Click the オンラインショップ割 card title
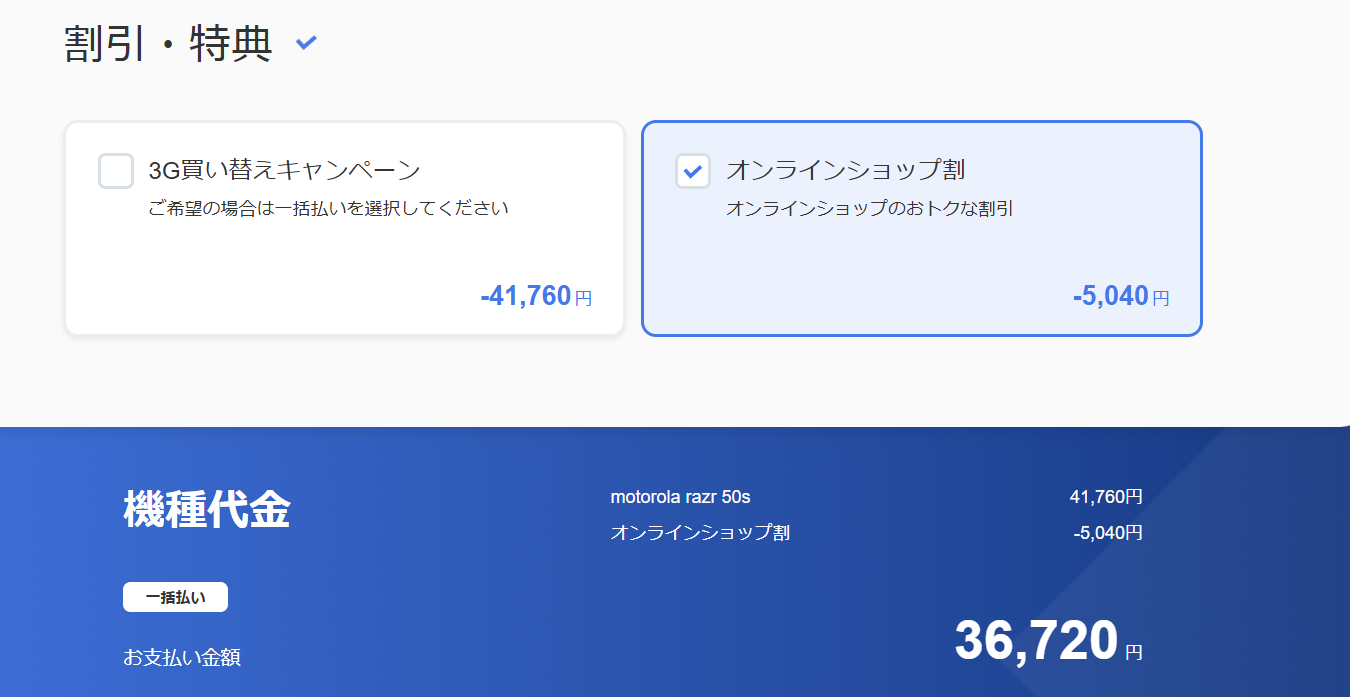 tap(845, 170)
